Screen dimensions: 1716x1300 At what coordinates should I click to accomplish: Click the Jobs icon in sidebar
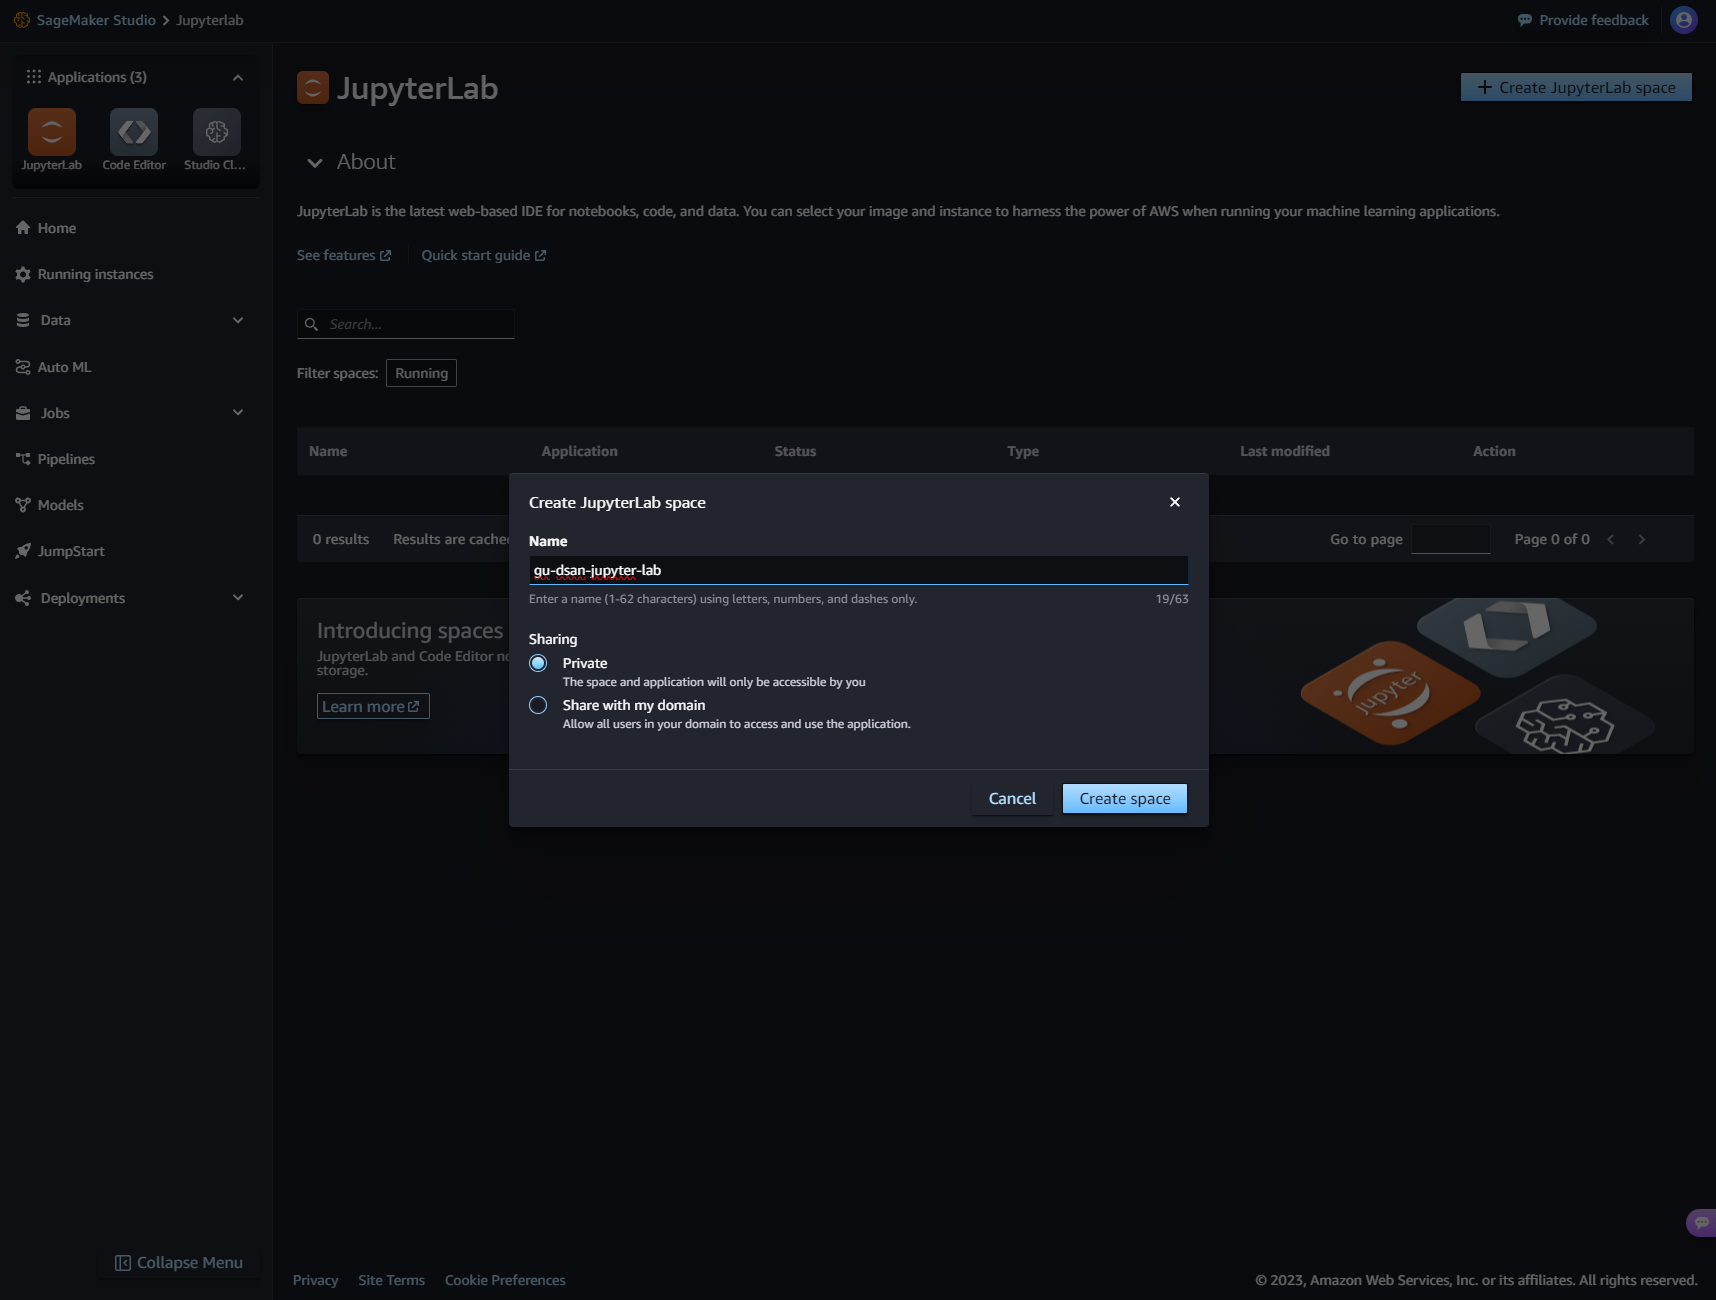click(x=23, y=413)
